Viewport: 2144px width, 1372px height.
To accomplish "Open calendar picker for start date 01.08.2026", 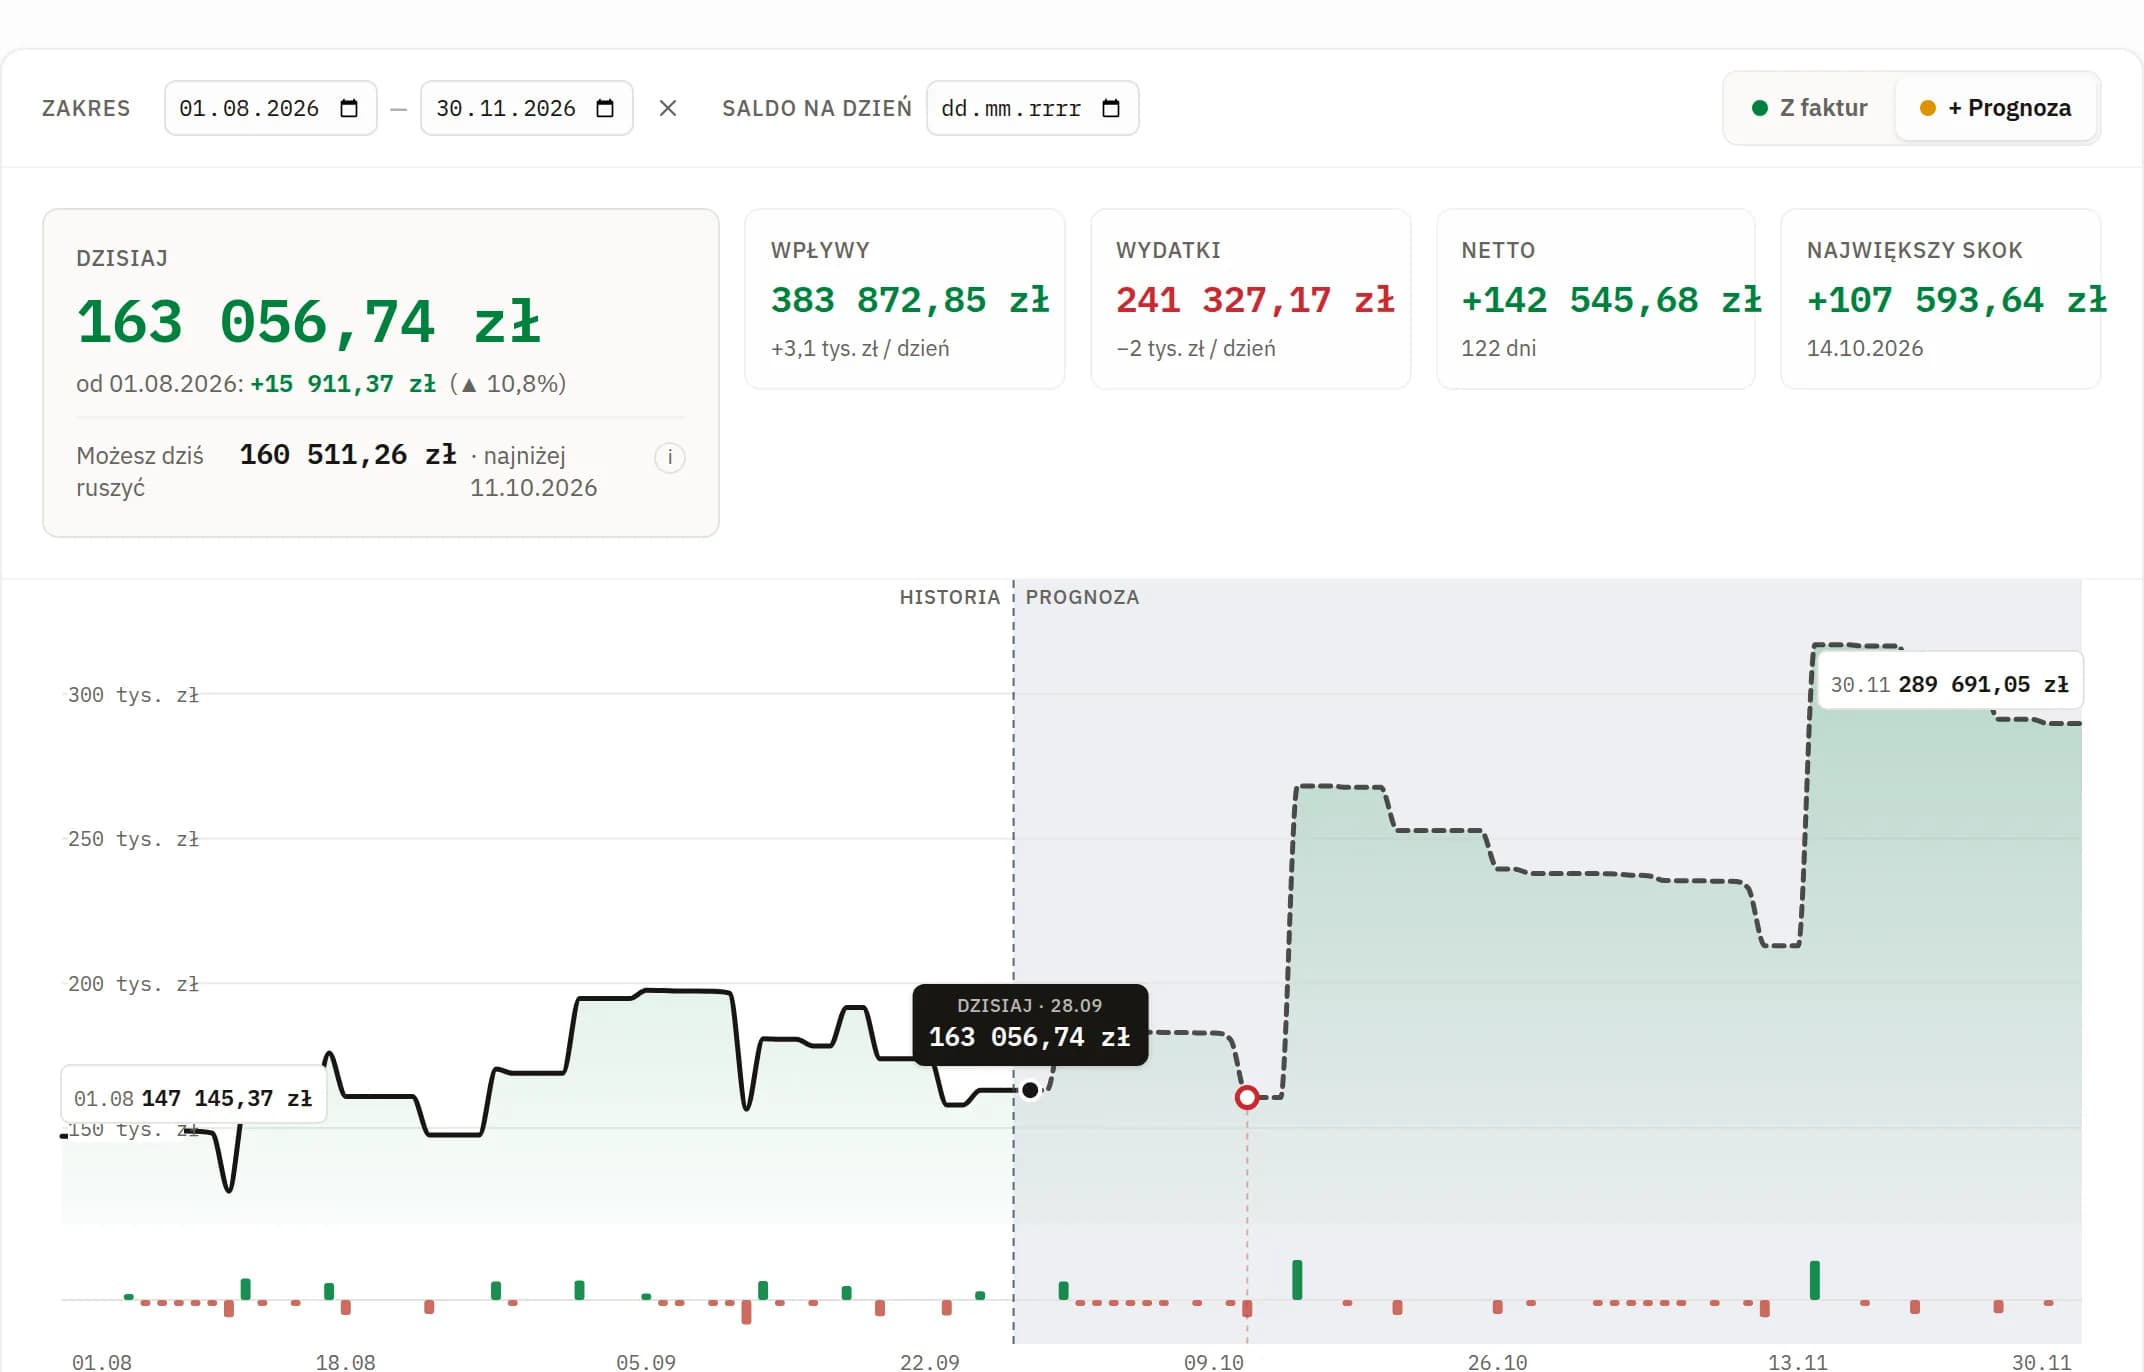I will tap(349, 108).
